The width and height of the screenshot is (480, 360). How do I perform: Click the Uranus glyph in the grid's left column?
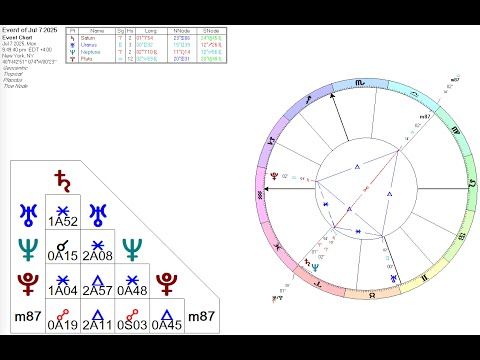(x=28, y=215)
